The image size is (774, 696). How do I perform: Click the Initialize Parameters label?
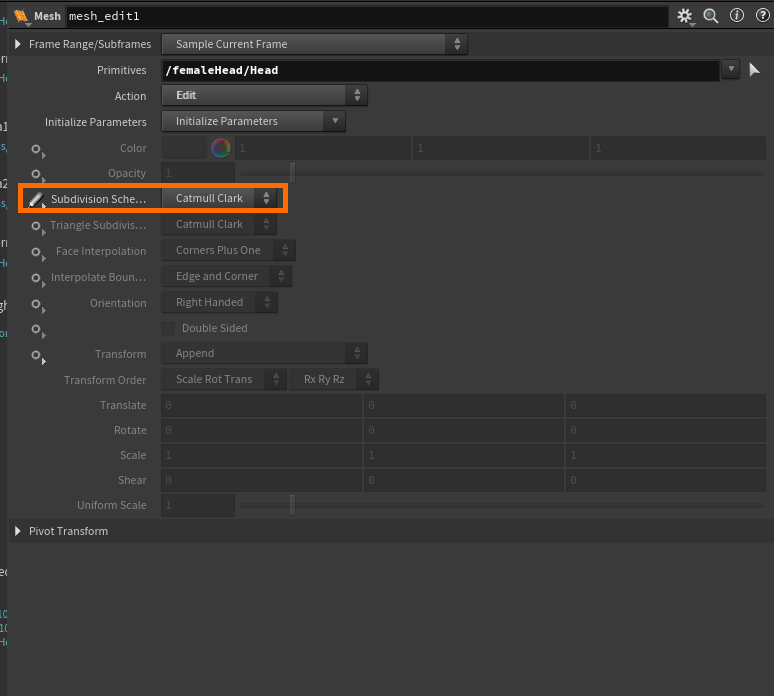click(x=96, y=122)
